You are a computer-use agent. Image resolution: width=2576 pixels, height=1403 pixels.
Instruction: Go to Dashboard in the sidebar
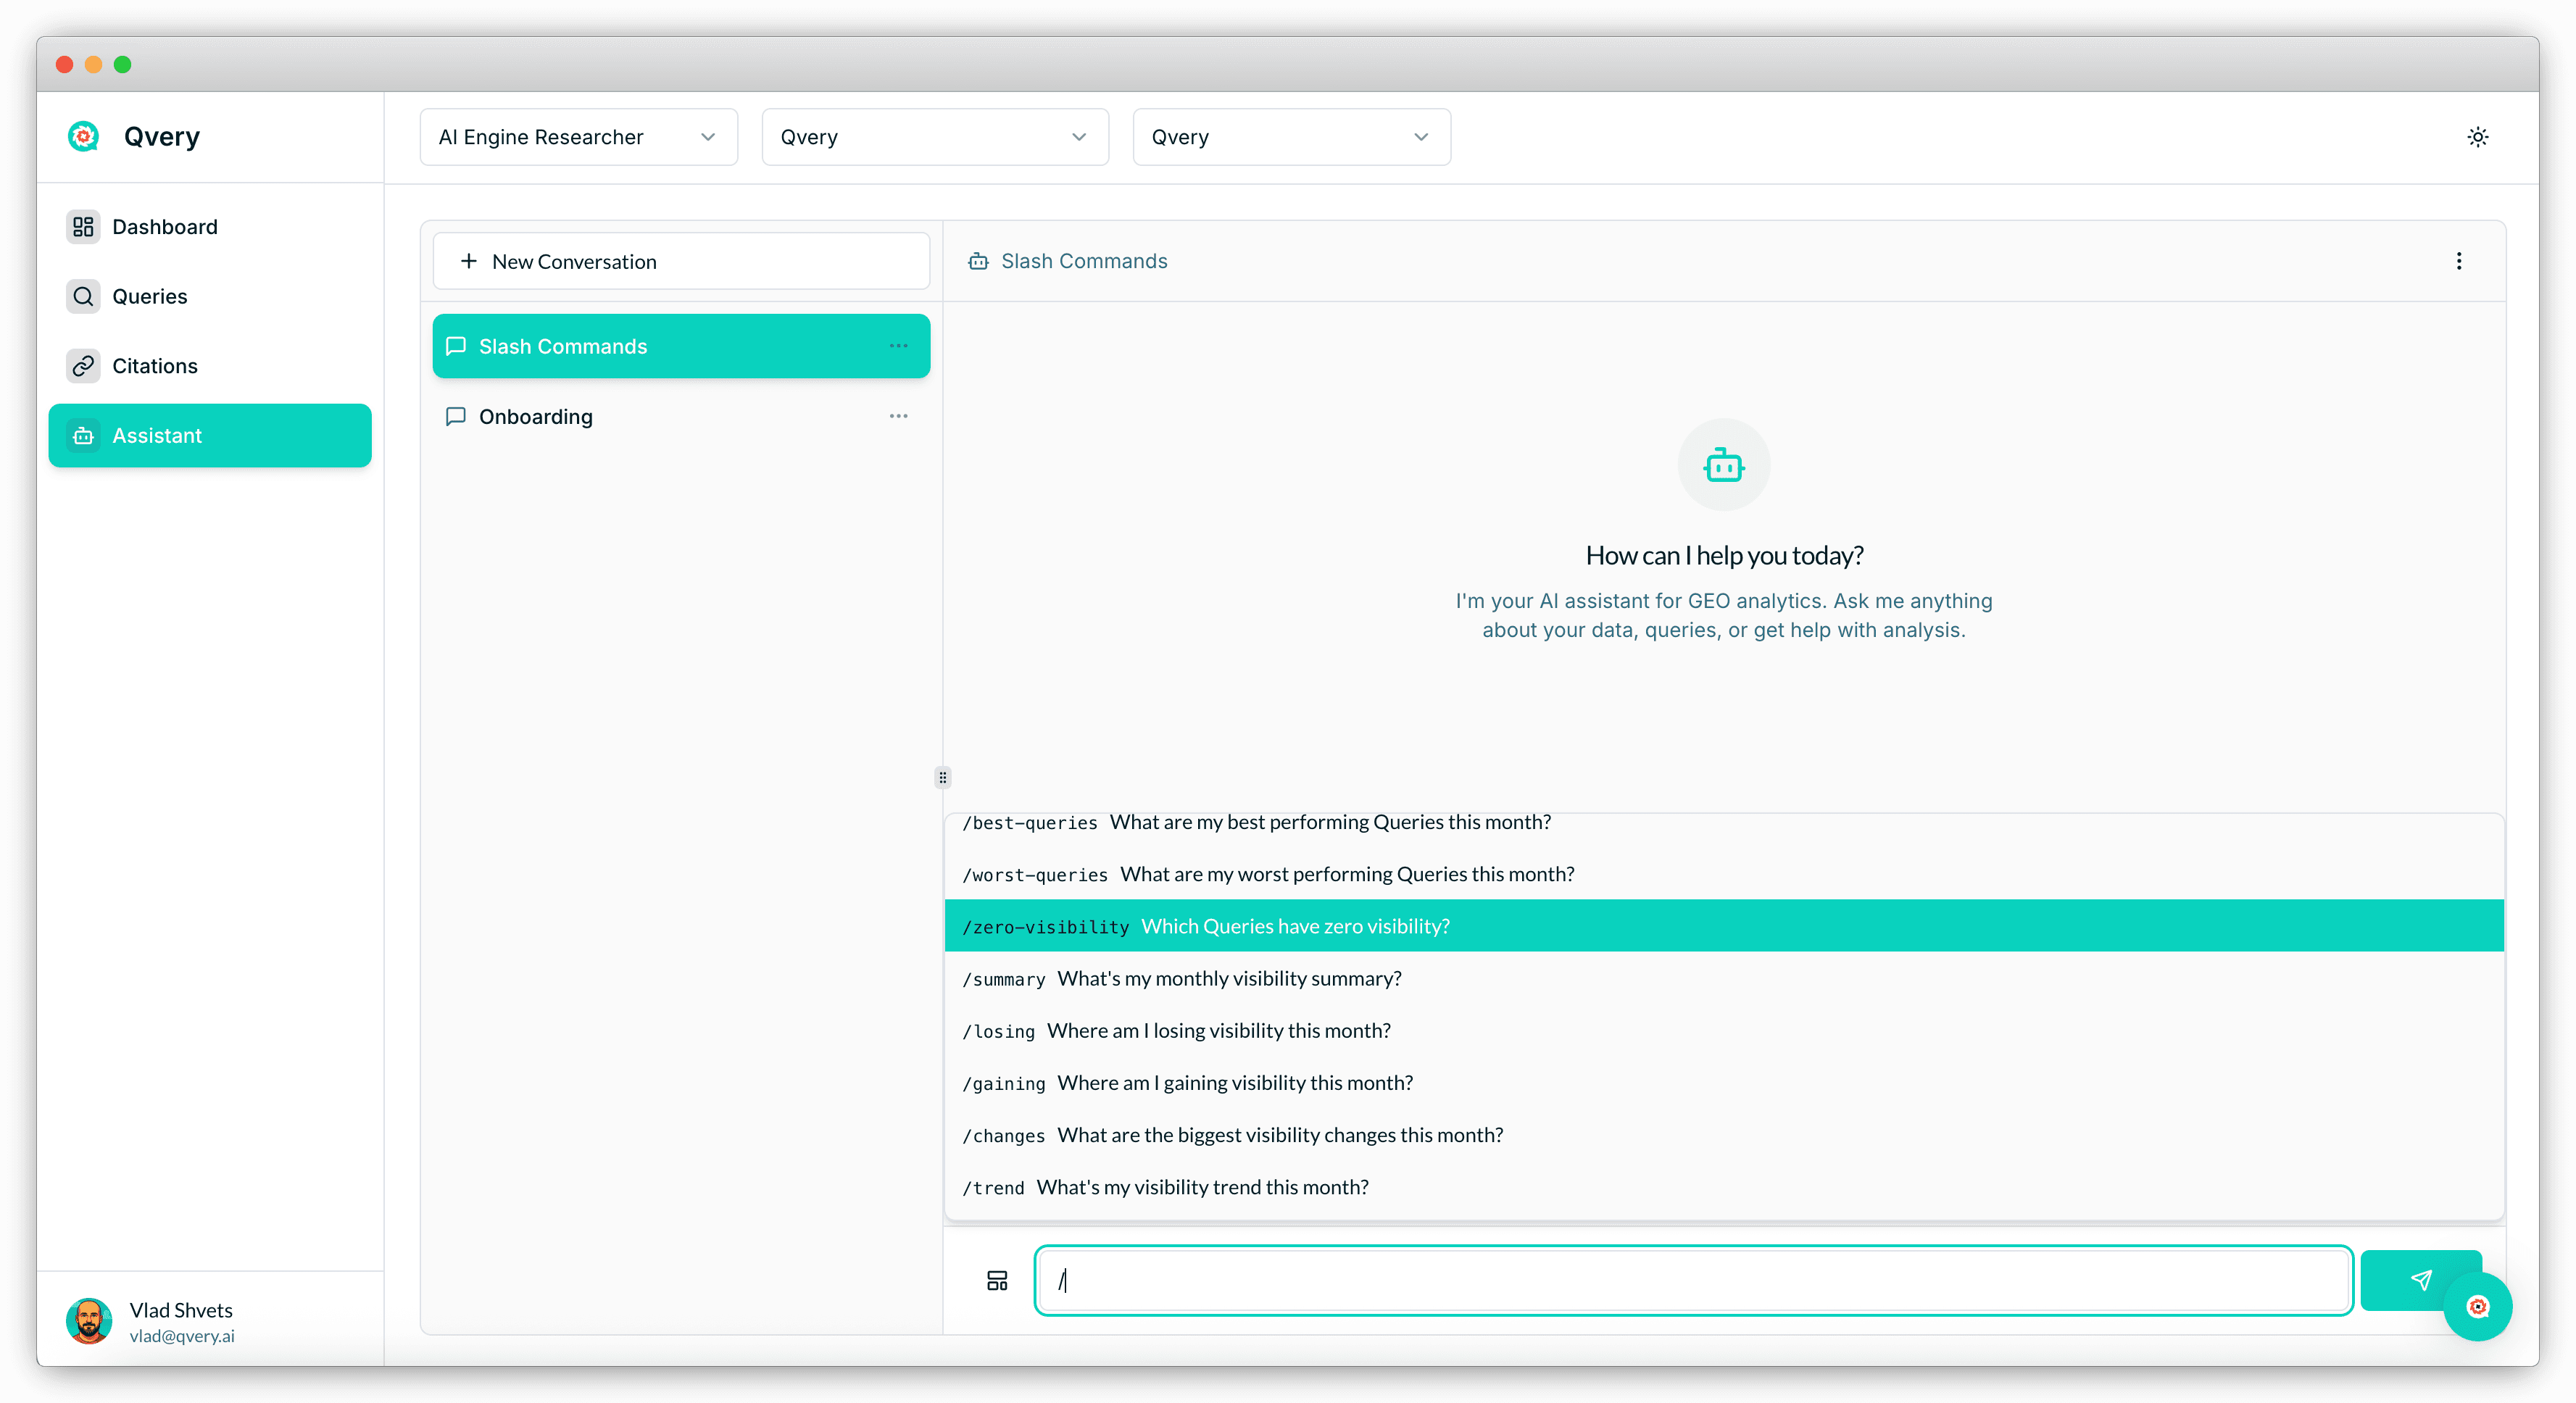coord(164,227)
